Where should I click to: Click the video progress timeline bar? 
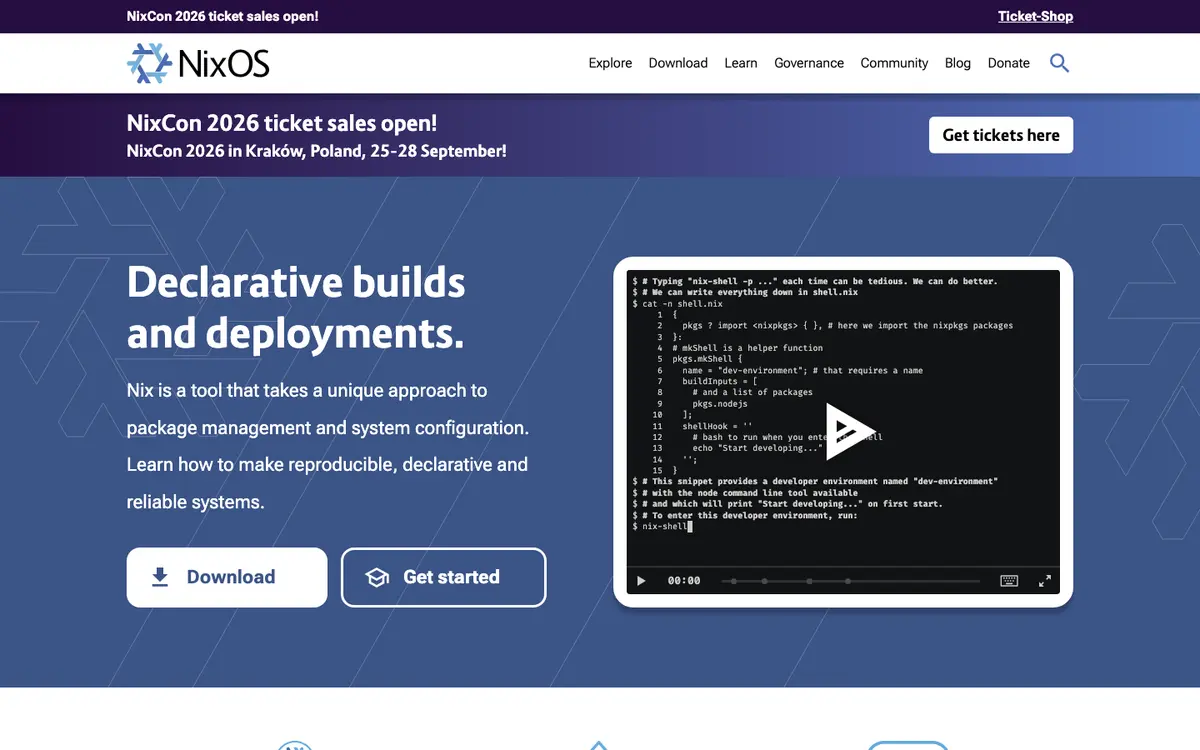[x=851, y=581]
